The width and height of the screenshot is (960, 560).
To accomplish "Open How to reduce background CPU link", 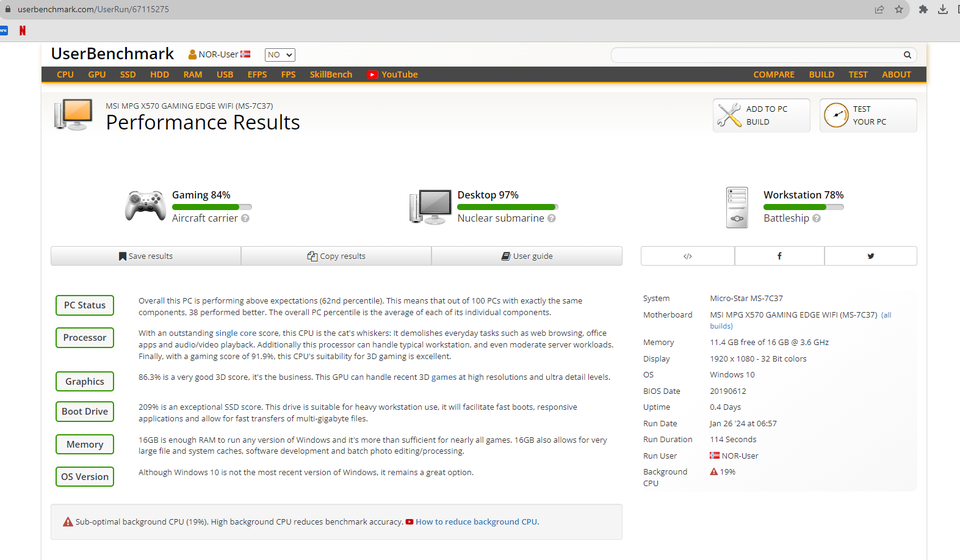I will (478, 522).
